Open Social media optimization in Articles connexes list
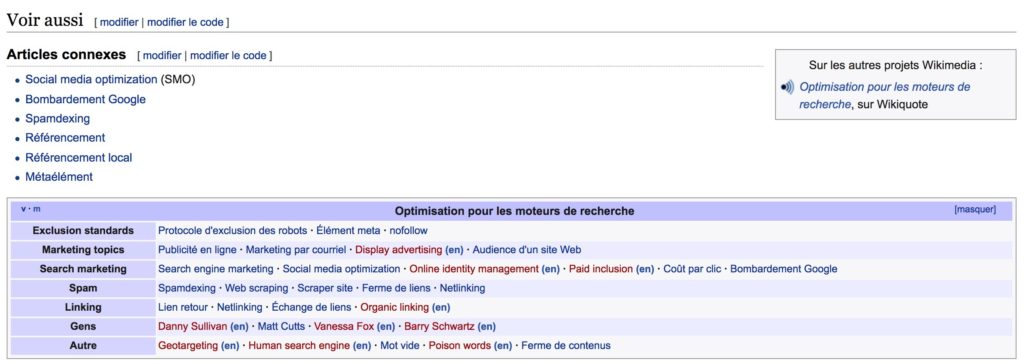This screenshot has width=1024, height=364. (x=91, y=80)
